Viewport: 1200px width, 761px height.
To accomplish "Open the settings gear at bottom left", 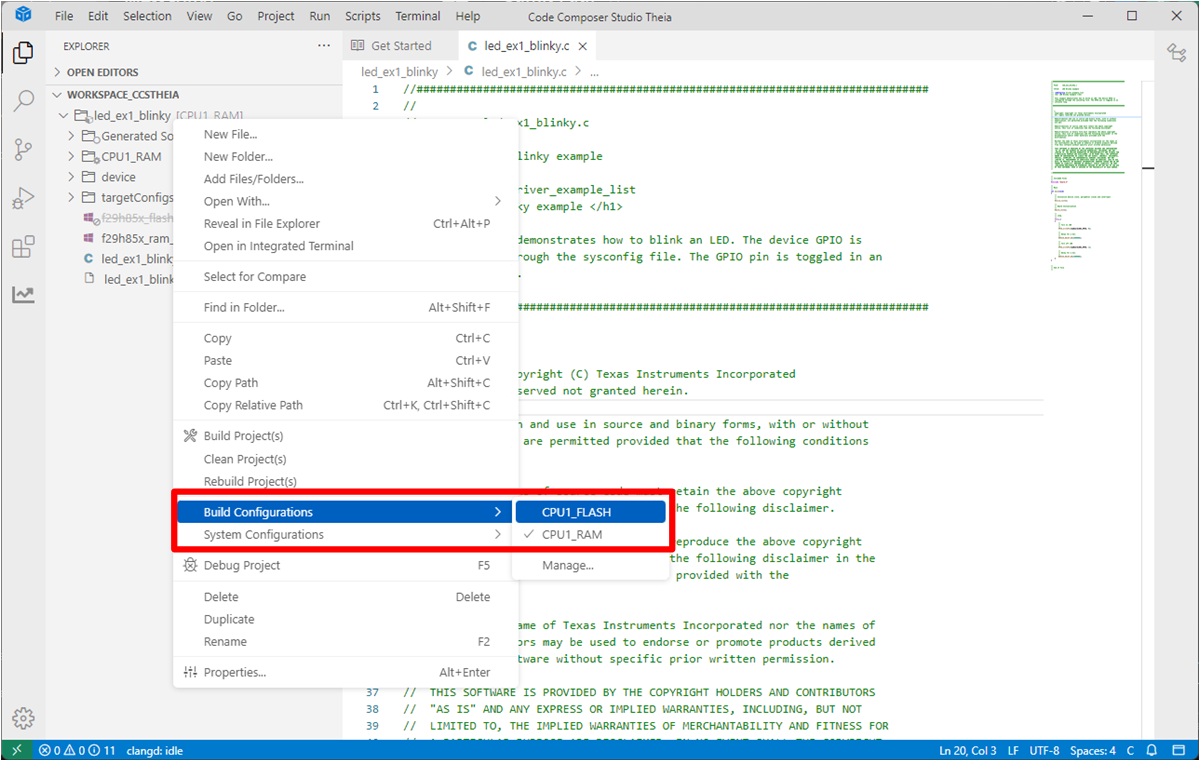I will [23, 718].
